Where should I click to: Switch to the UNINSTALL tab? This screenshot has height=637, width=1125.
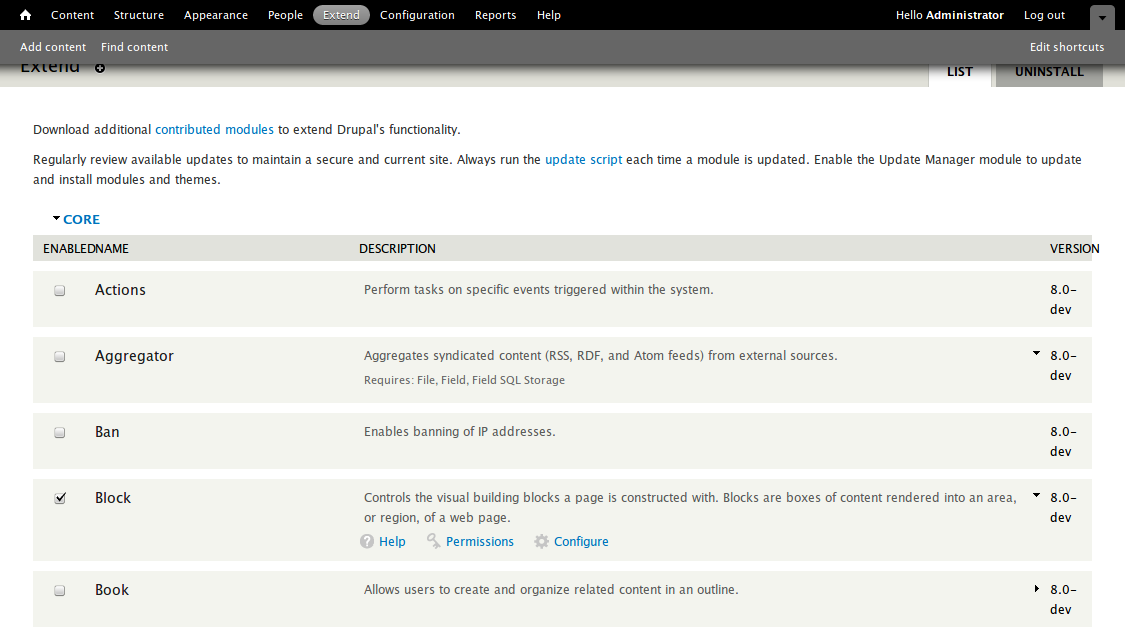1049,72
